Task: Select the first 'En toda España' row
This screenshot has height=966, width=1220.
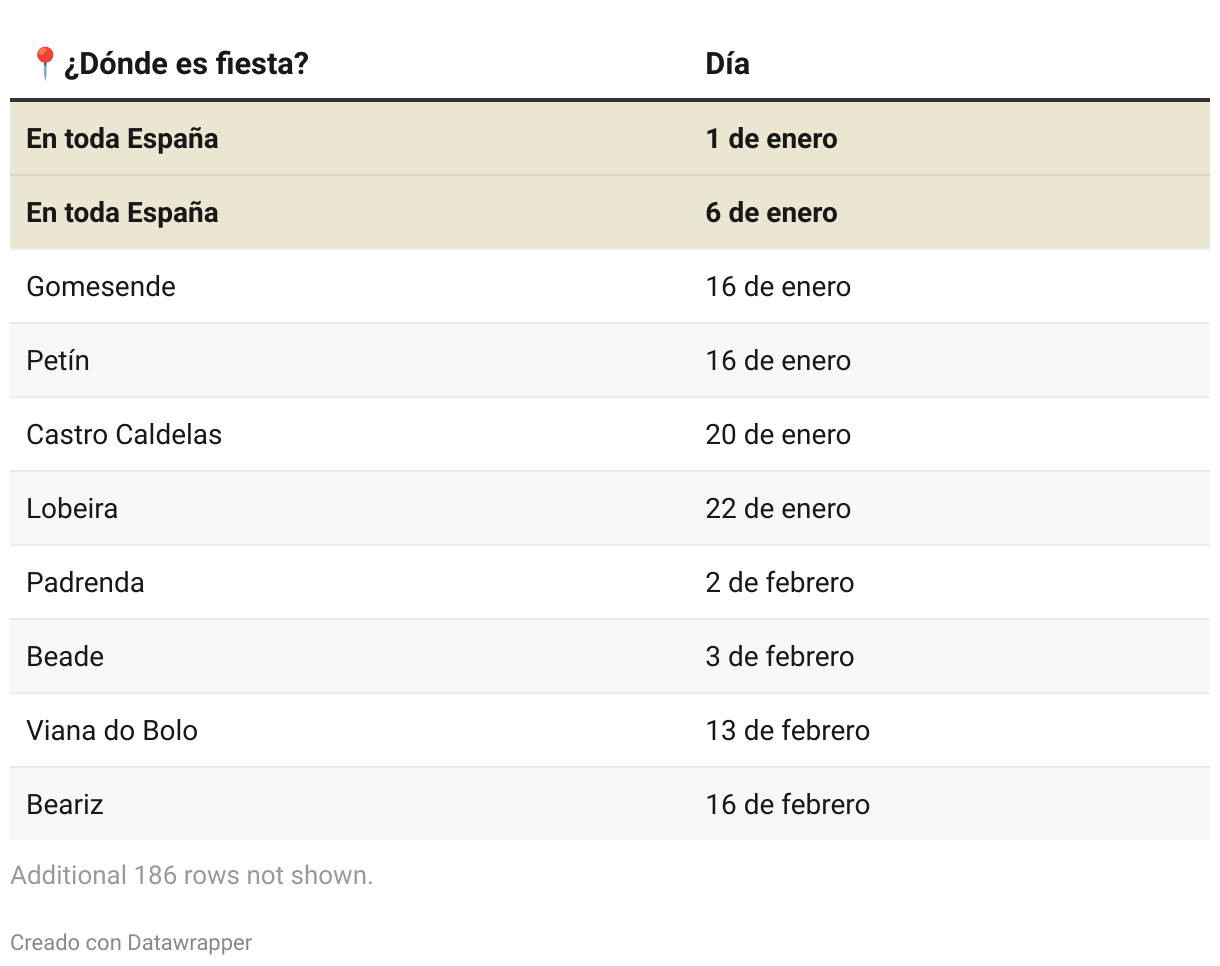Action: (x=122, y=138)
